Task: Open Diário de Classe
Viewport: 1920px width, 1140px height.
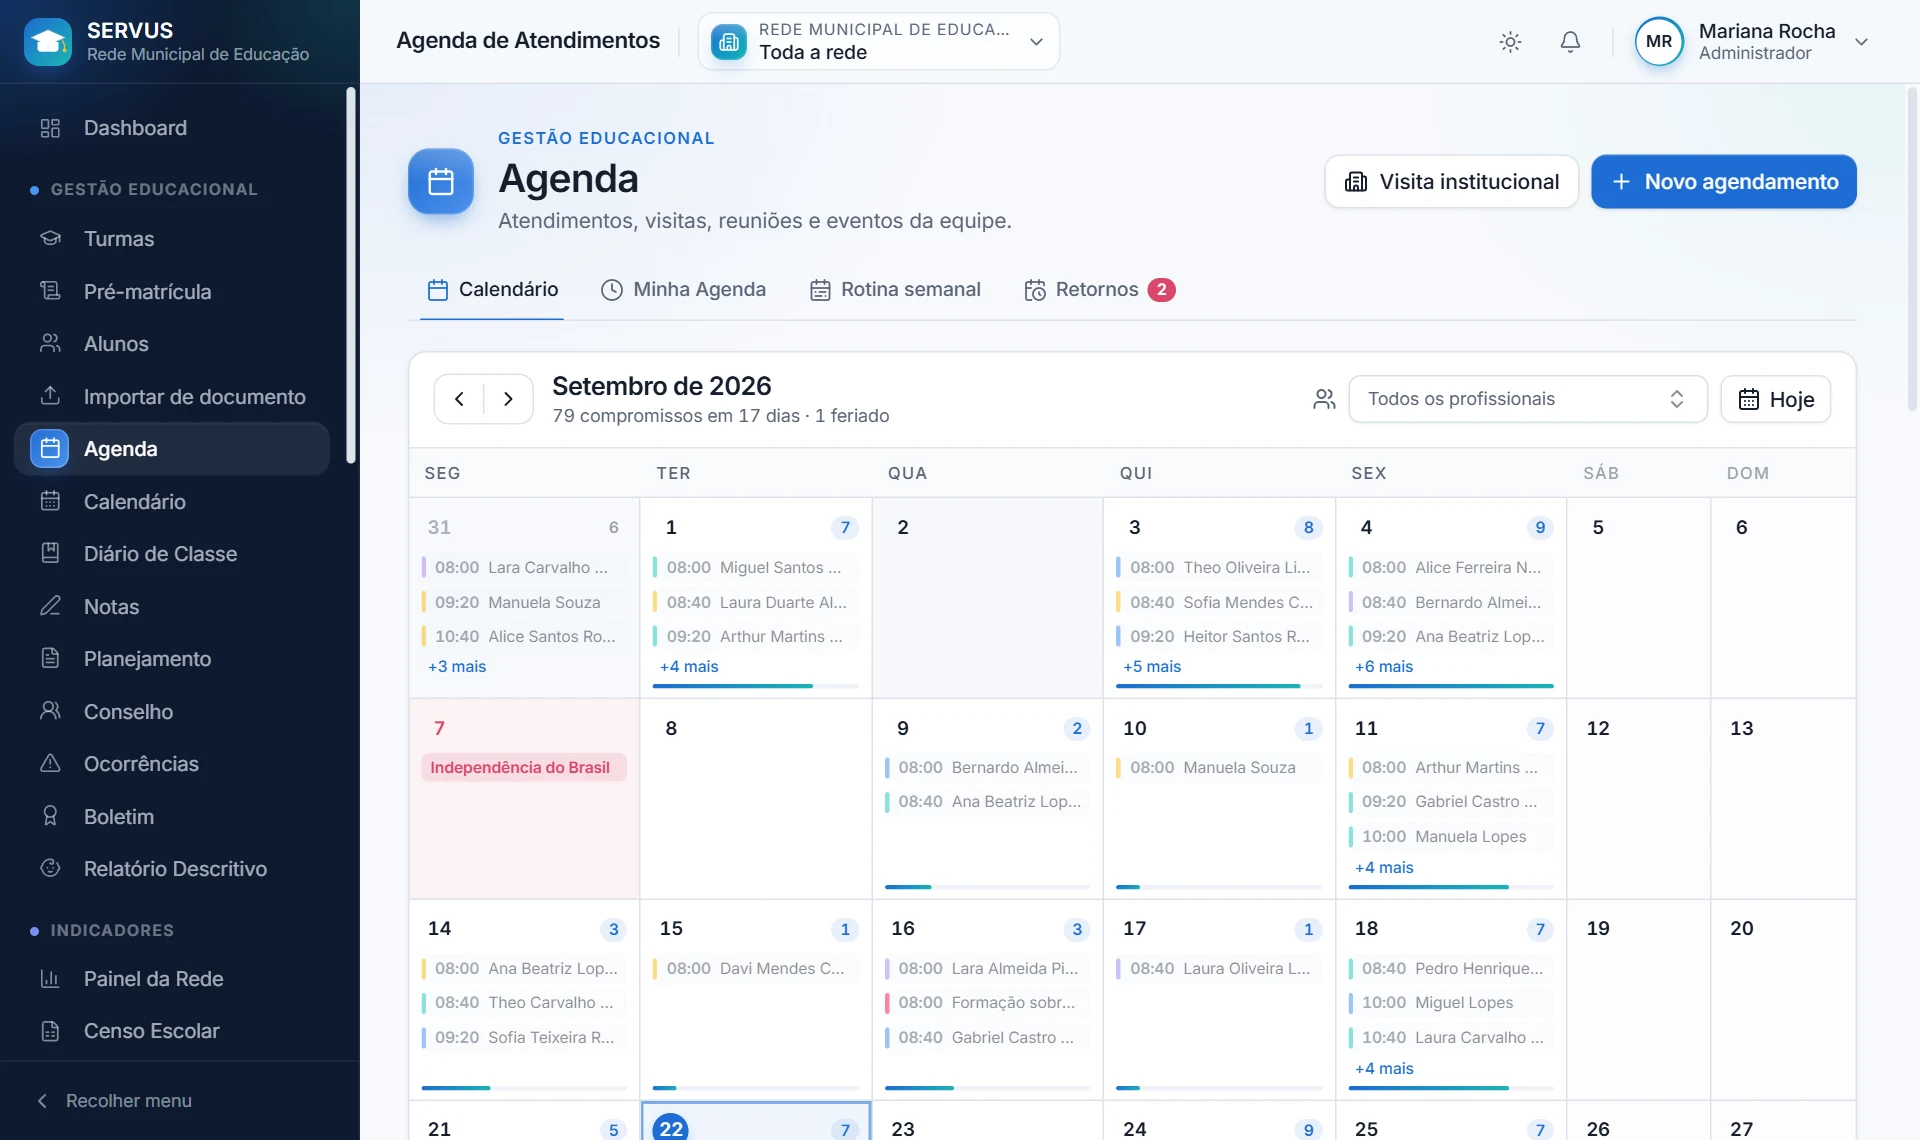Action: pyautogui.click(x=172, y=554)
